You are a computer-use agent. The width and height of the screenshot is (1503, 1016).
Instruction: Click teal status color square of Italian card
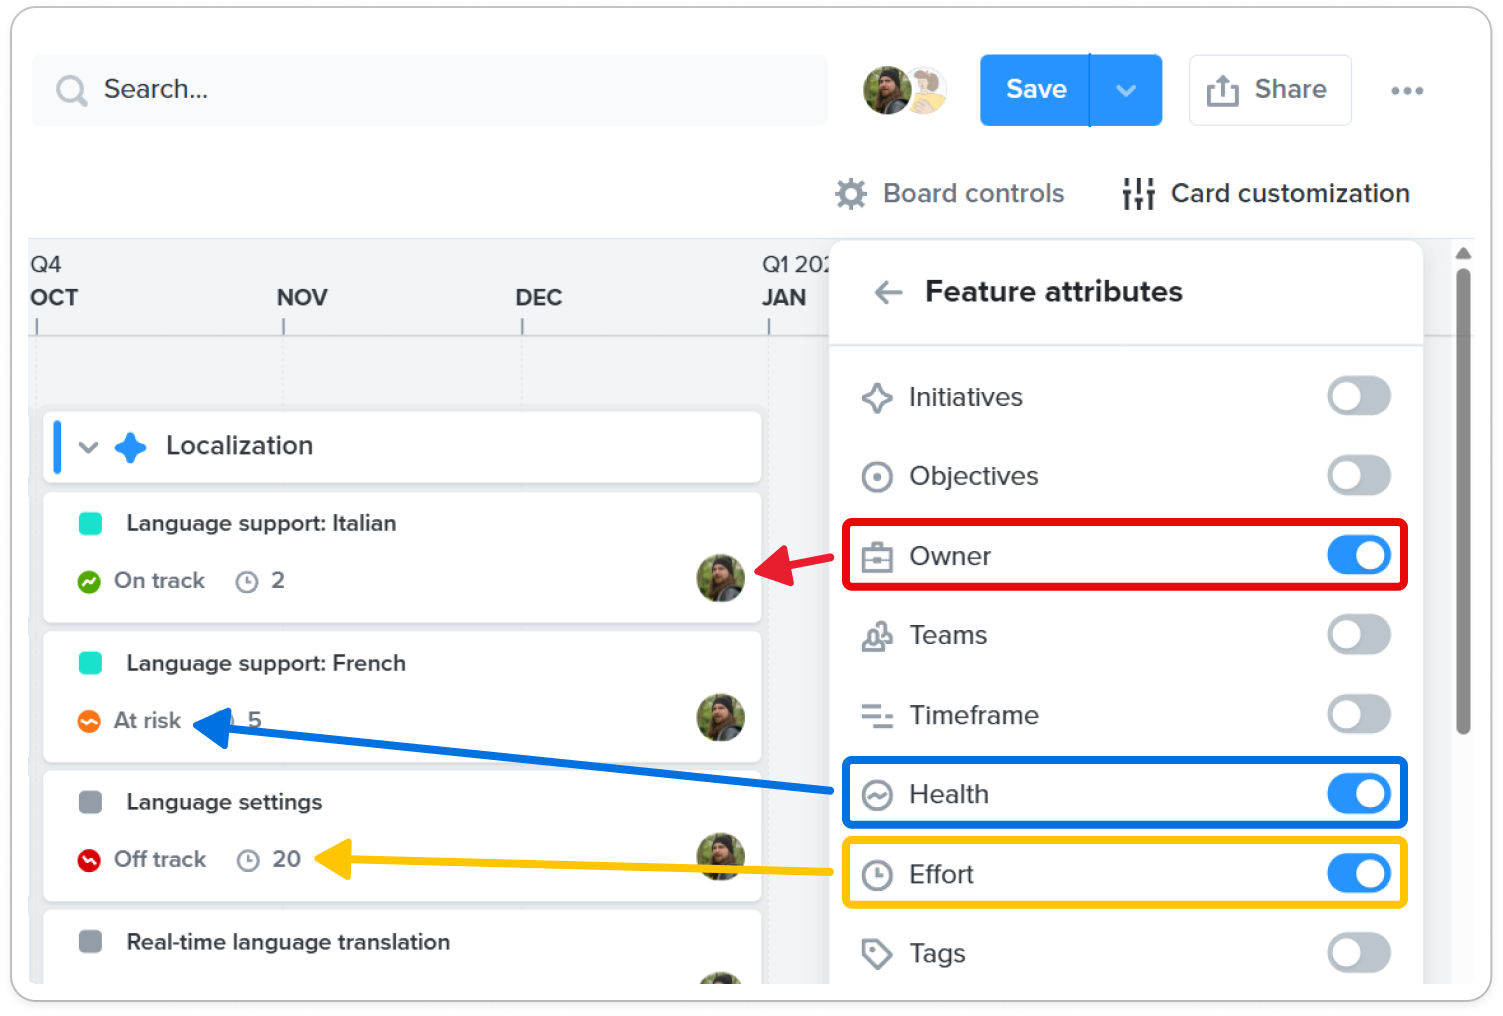90,523
